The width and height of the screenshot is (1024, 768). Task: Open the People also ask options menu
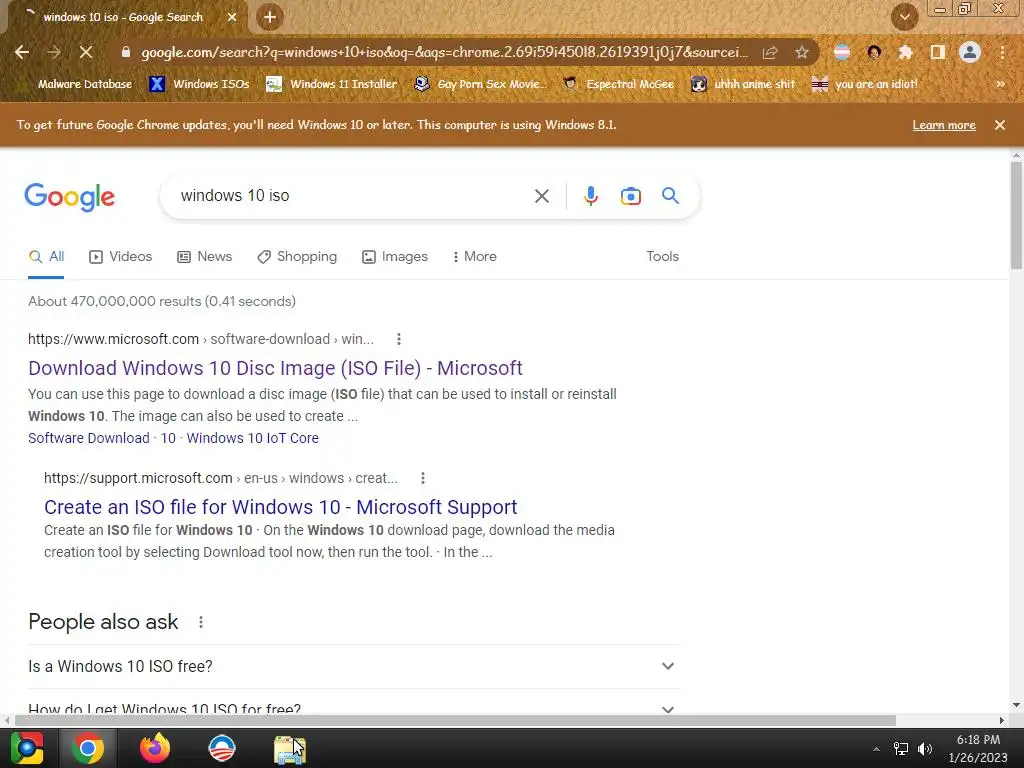click(x=200, y=622)
